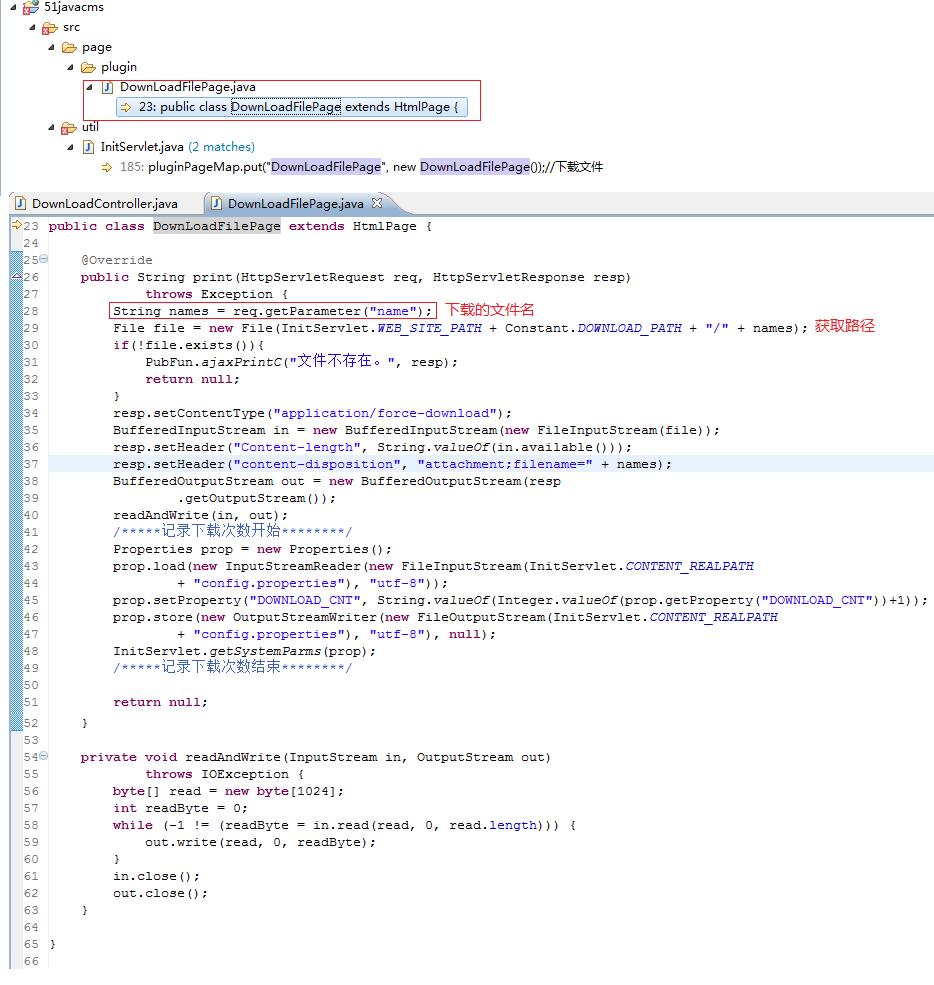This screenshot has width=934, height=985.
Task: Close the DownLoadFilePage.java editor tab
Action: pos(377,203)
